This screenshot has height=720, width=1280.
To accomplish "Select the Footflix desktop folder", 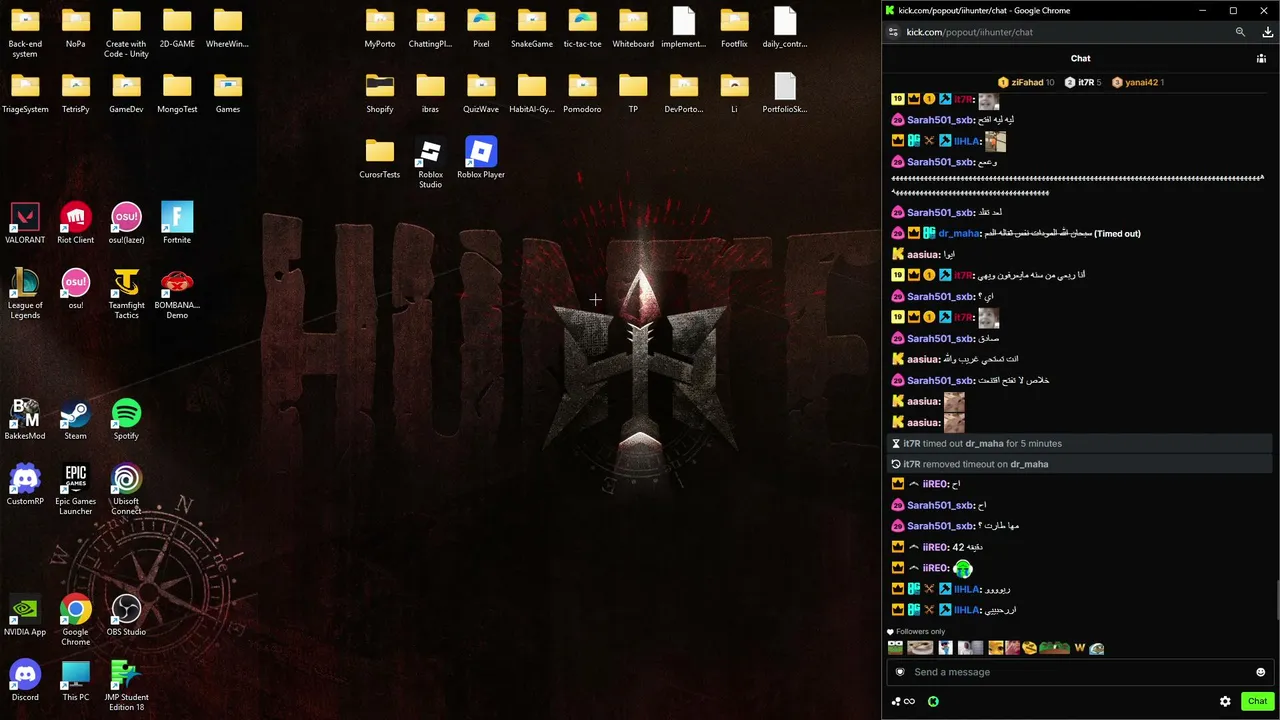I will click(734, 27).
